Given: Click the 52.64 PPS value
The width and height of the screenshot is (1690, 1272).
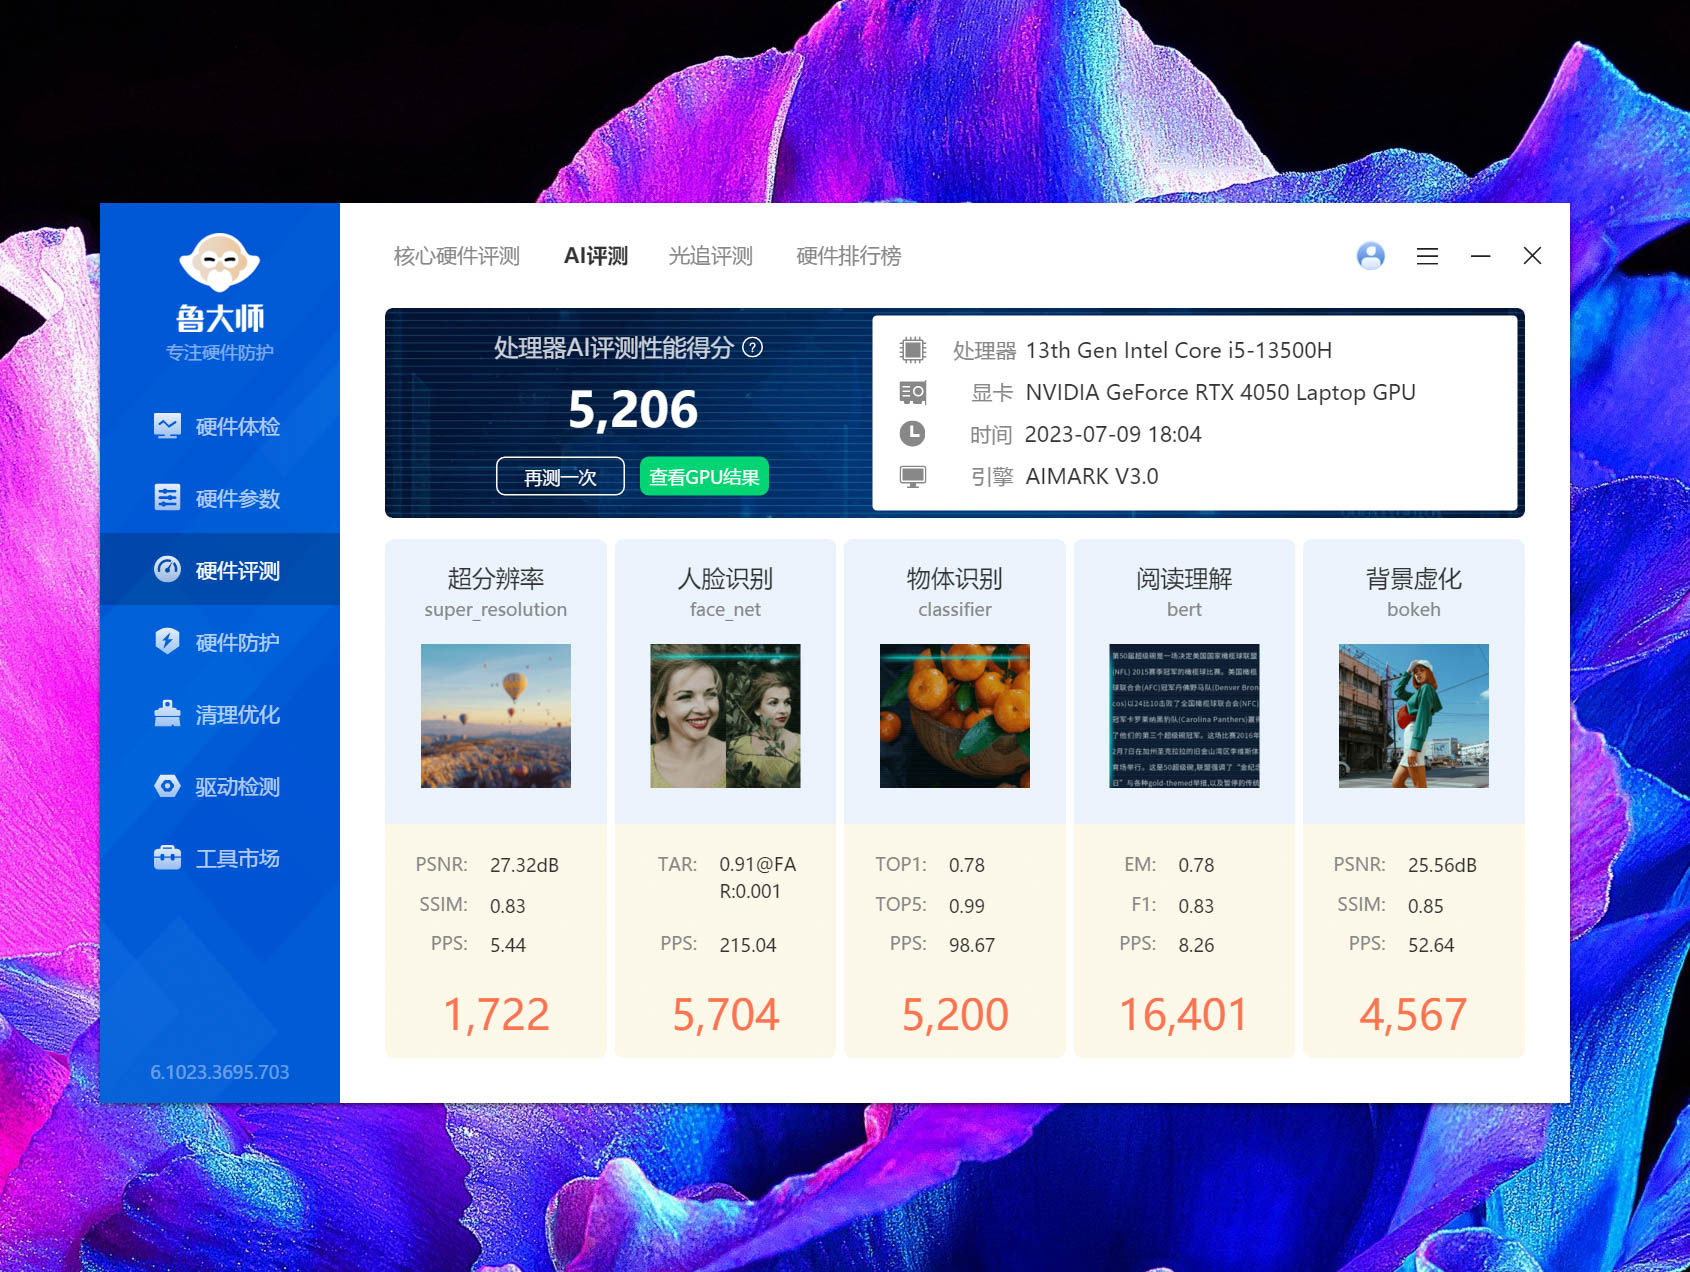Looking at the screenshot, I should click(1431, 945).
